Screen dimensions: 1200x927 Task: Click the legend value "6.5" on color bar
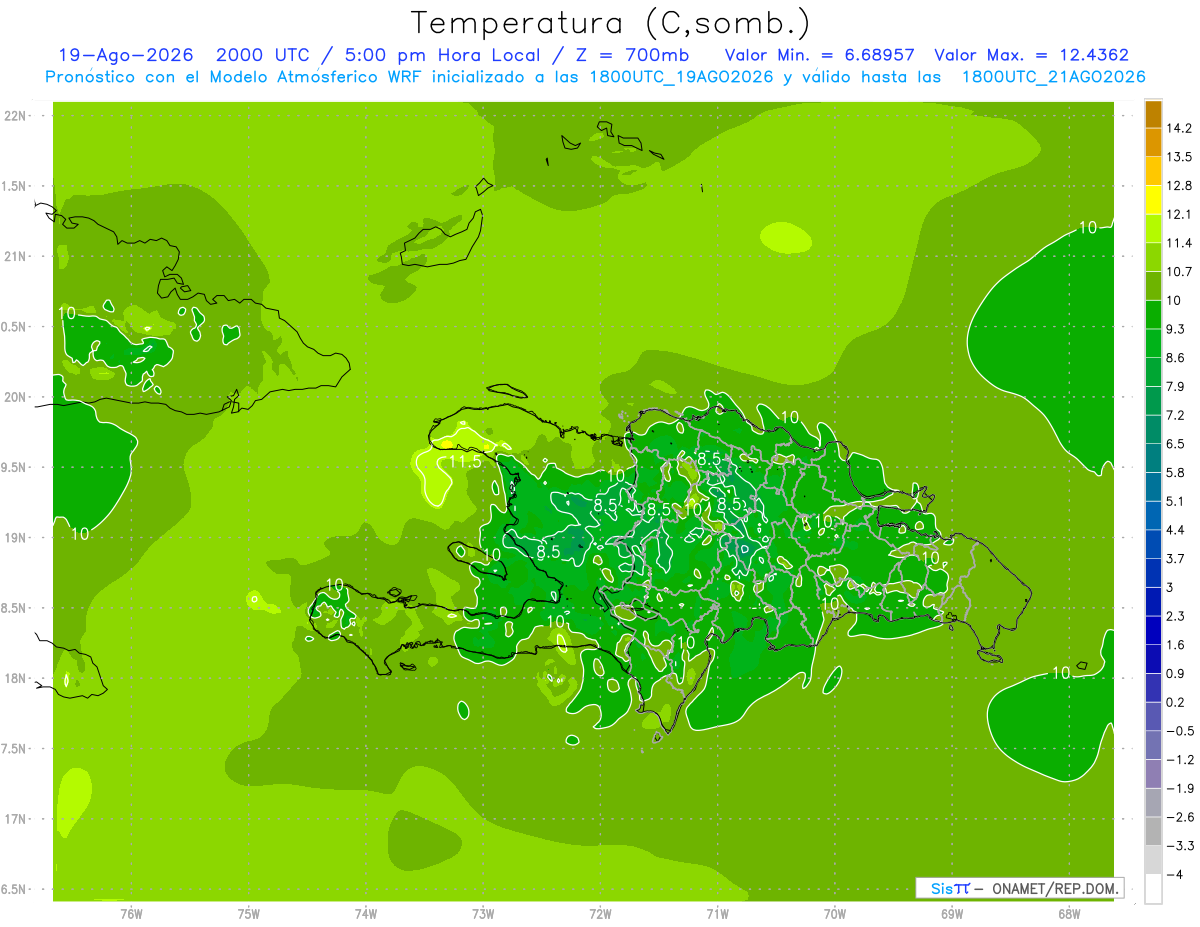(1176, 444)
